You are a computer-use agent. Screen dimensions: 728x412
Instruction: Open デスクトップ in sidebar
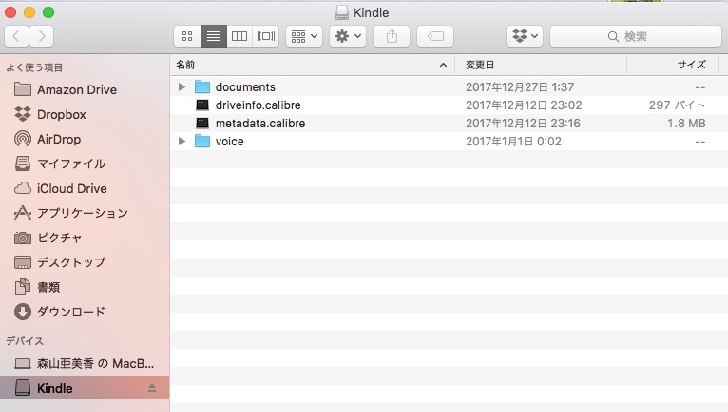click(84, 262)
